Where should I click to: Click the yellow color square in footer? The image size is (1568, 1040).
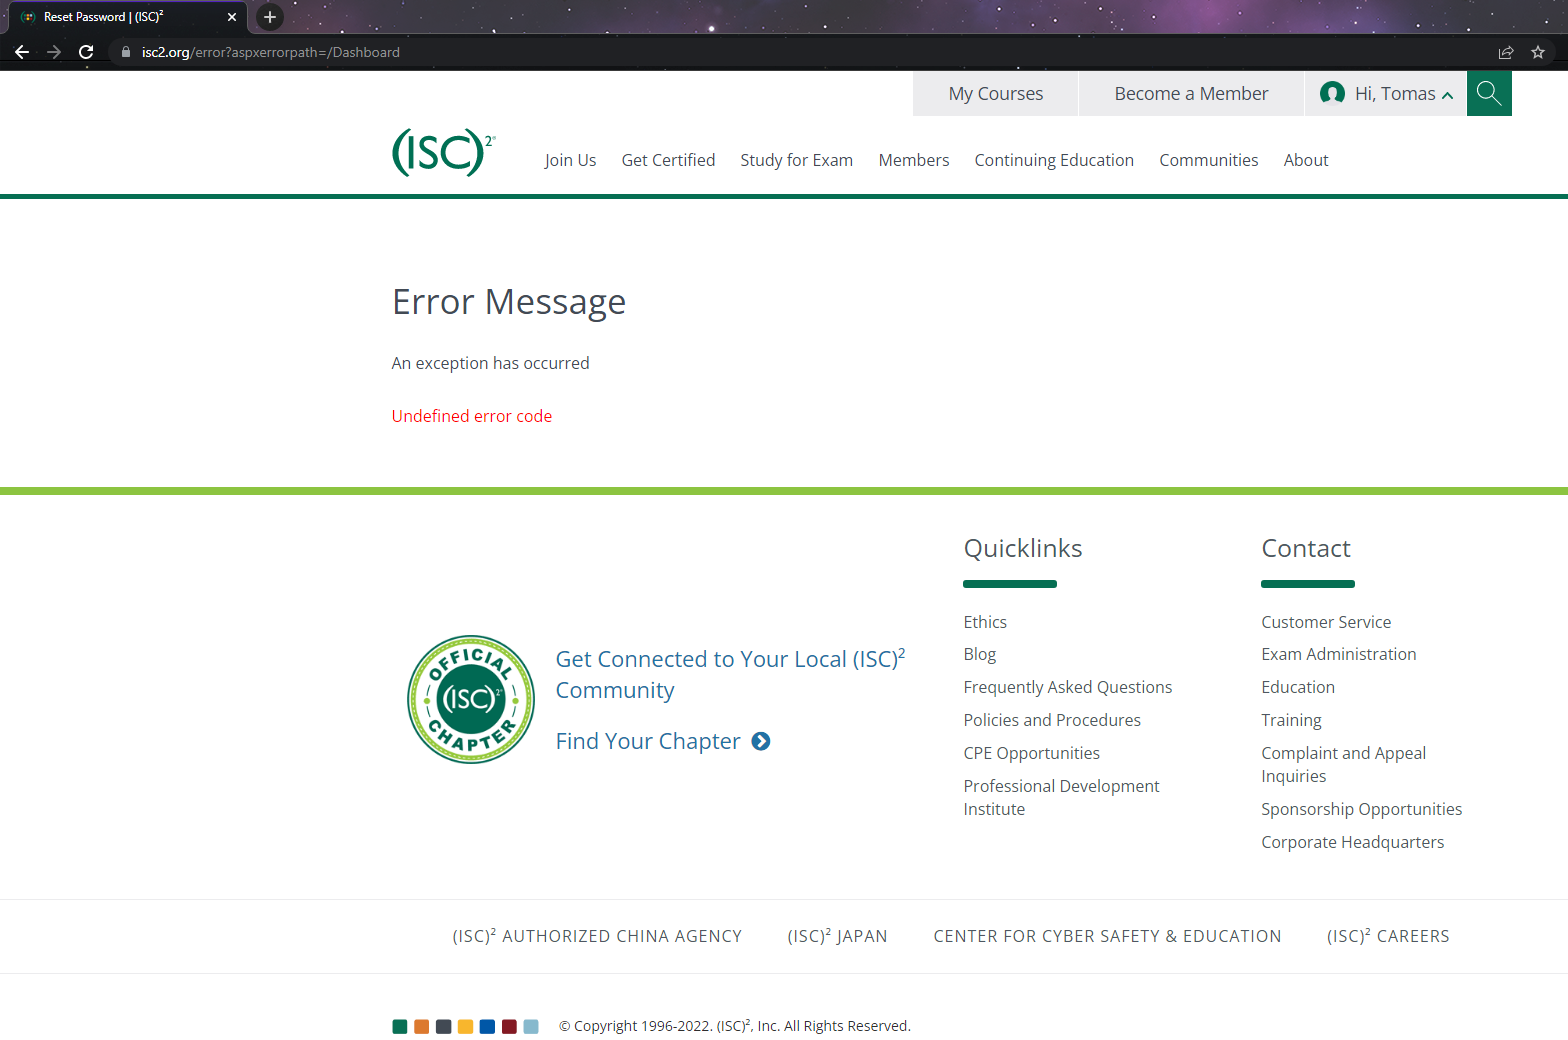465,1026
